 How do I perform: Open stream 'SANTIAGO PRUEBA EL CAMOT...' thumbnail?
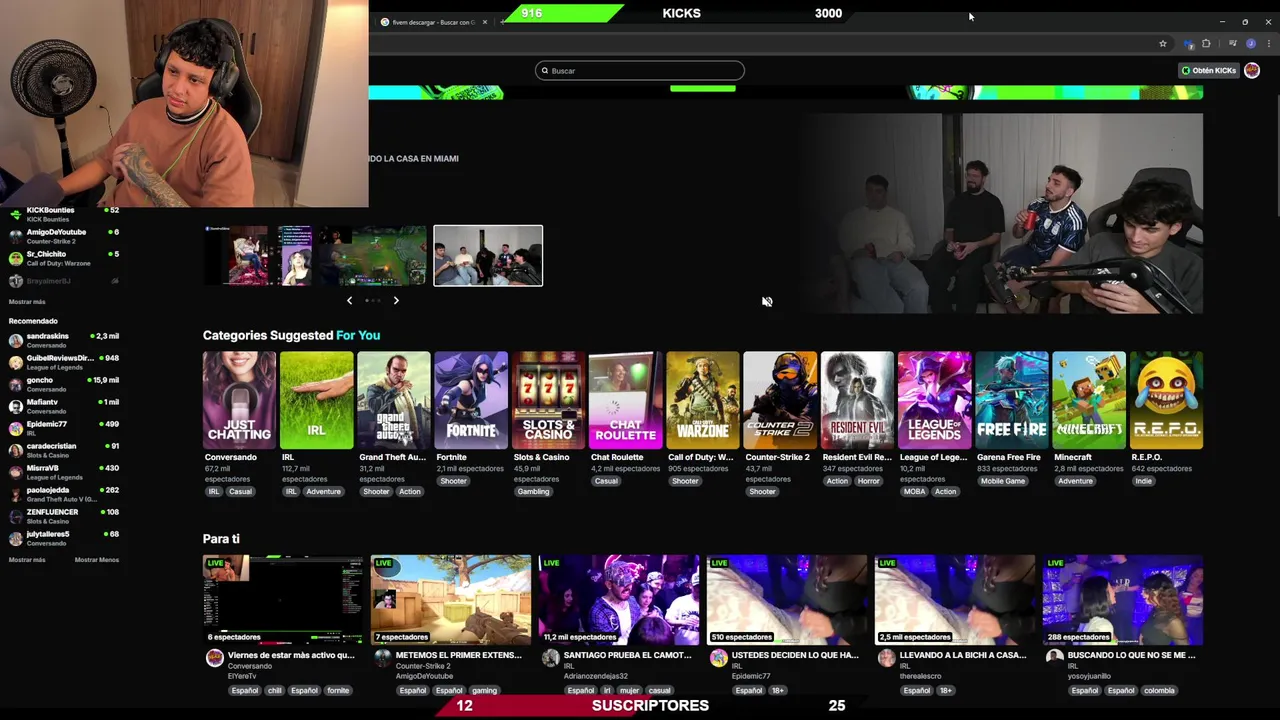click(619, 599)
